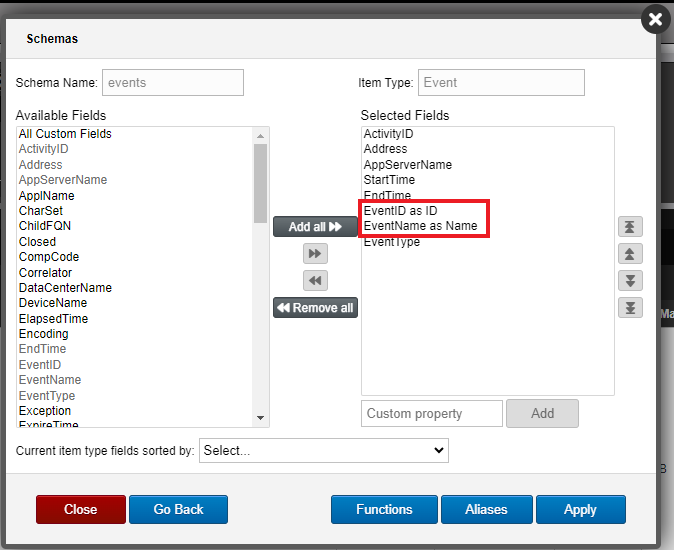The image size is (674, 550).
Task: Open the Aliases button
Action: point(487,509)
